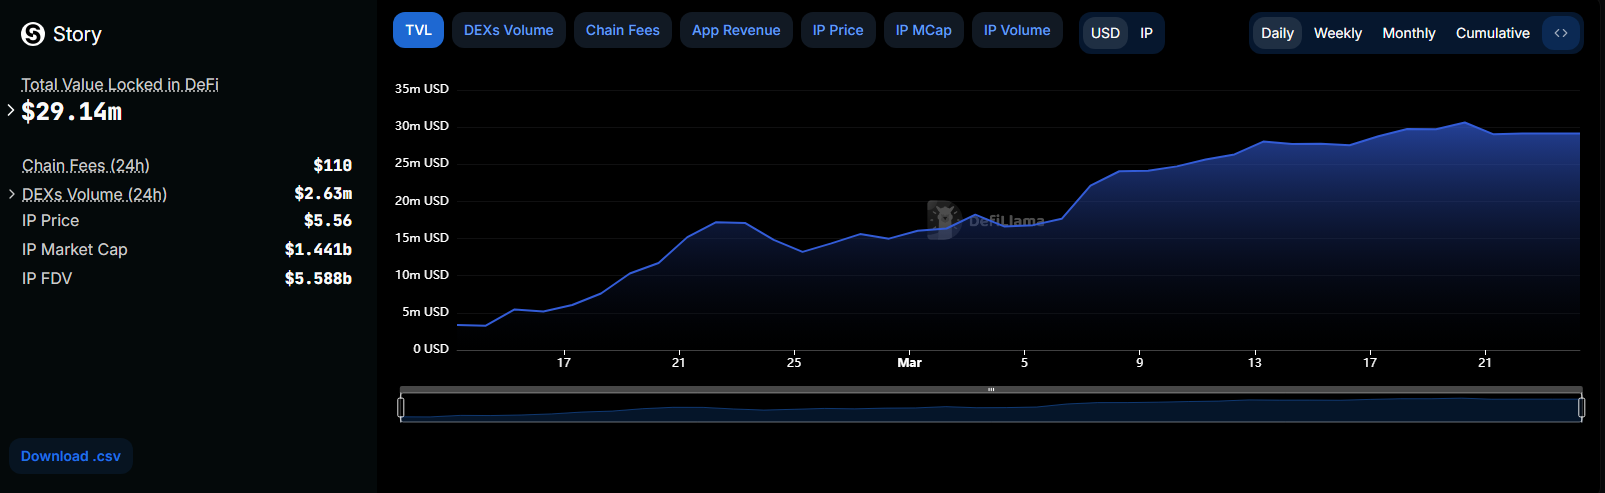This screenshot has width=1605, height=493.
Task: Click the Story chain name heading
Action: coord(77,34)
